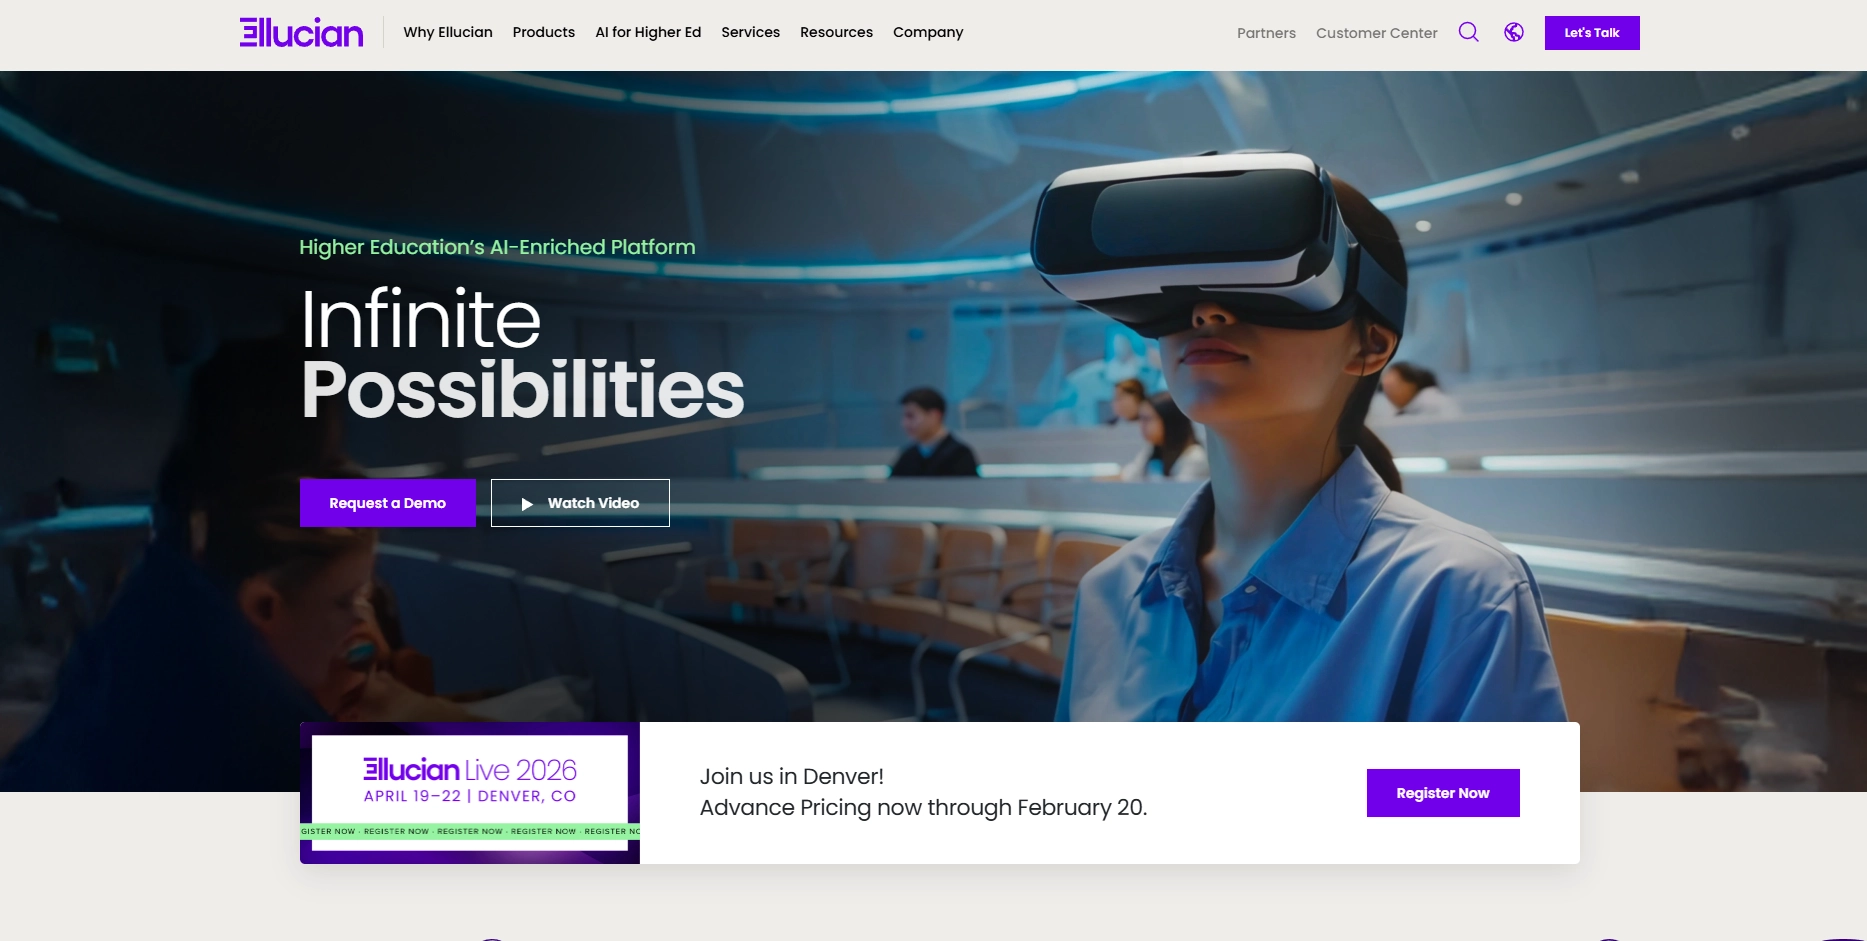Open the Resources menu
This screenshot has height=941, width=1867.
[836, 32]
